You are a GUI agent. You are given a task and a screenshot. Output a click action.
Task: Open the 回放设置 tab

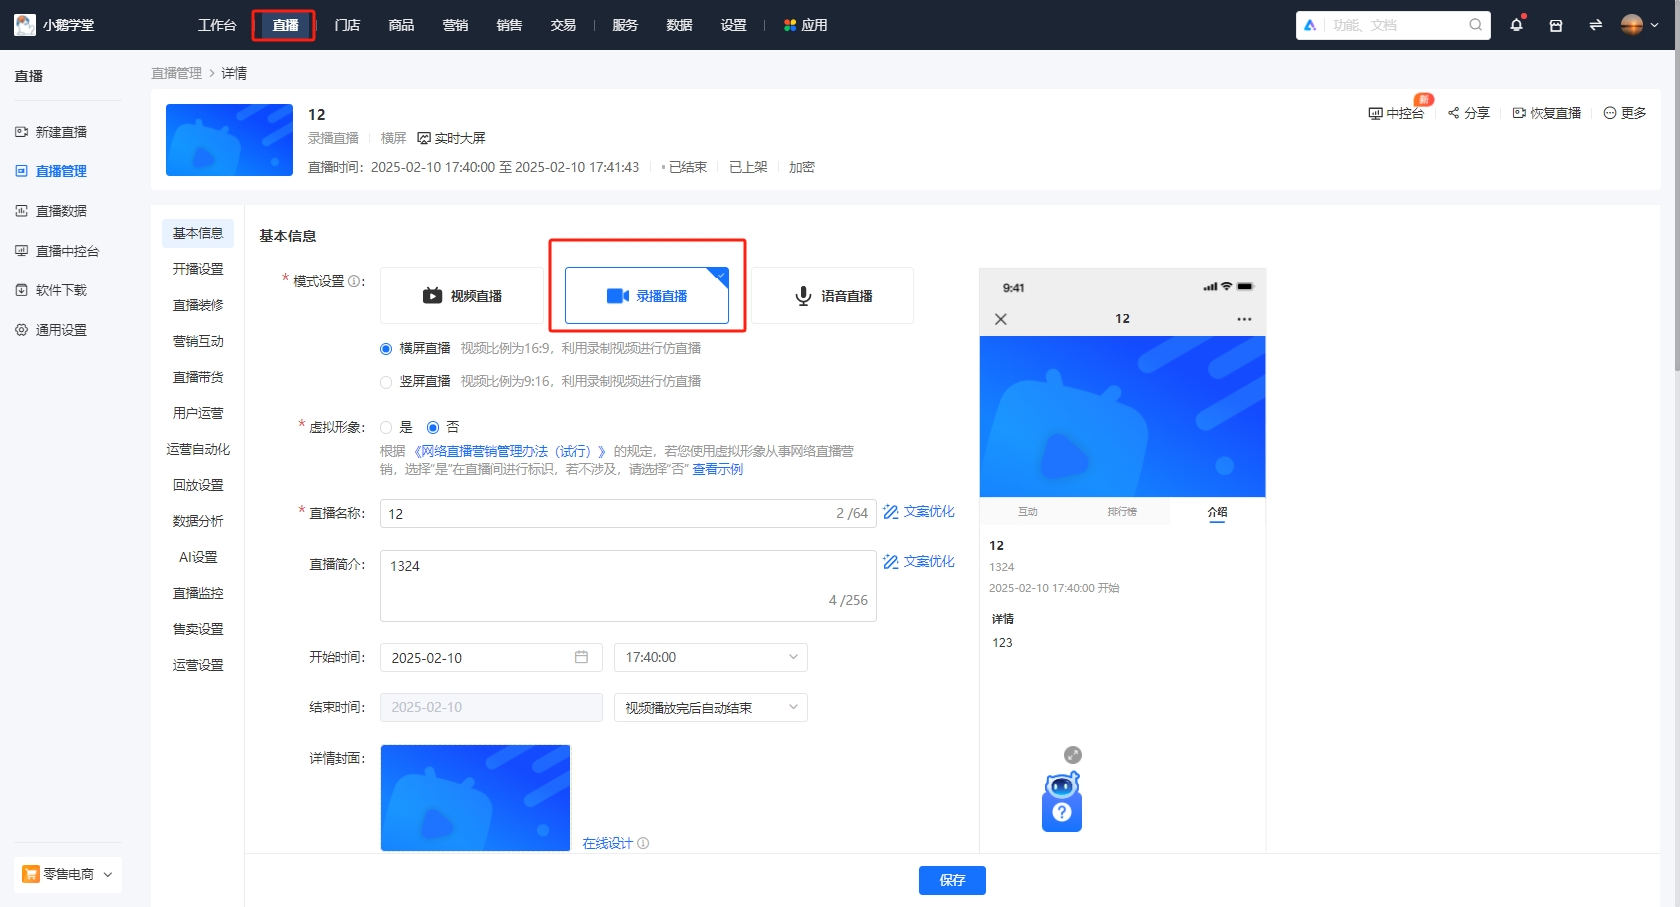tap(197, 485)
